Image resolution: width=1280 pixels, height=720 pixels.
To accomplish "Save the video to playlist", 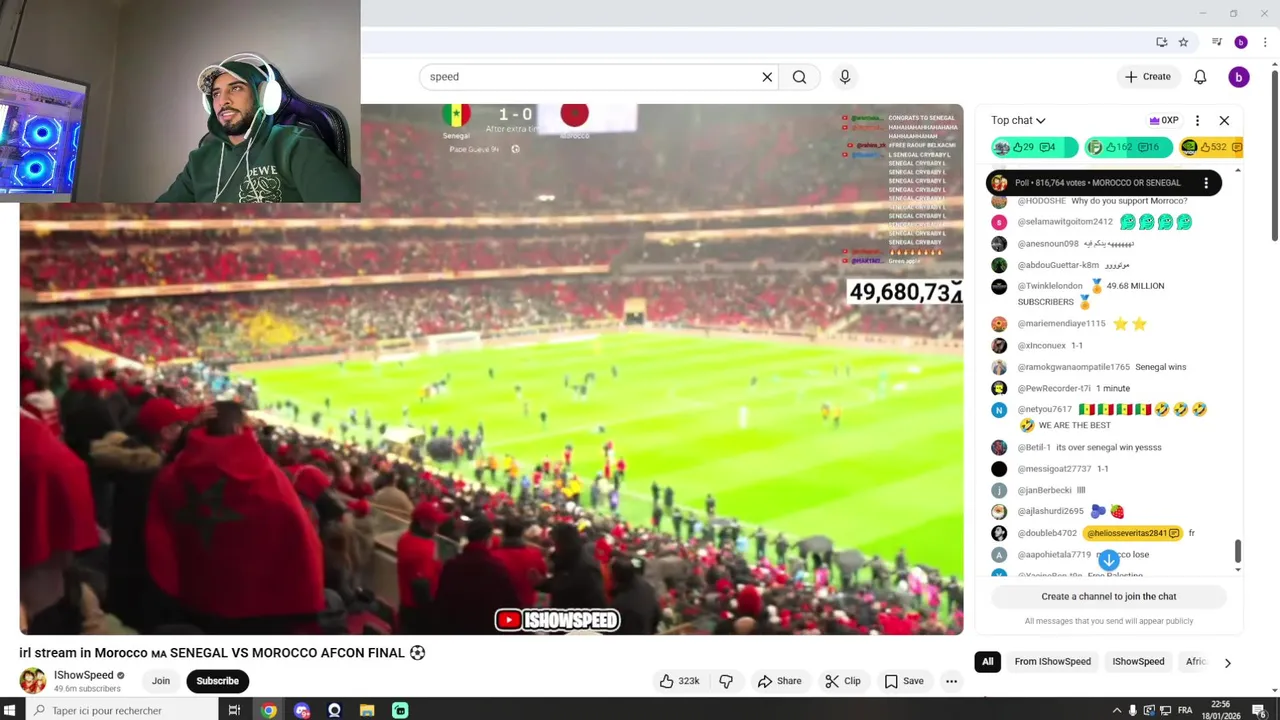I will point(903,681).
